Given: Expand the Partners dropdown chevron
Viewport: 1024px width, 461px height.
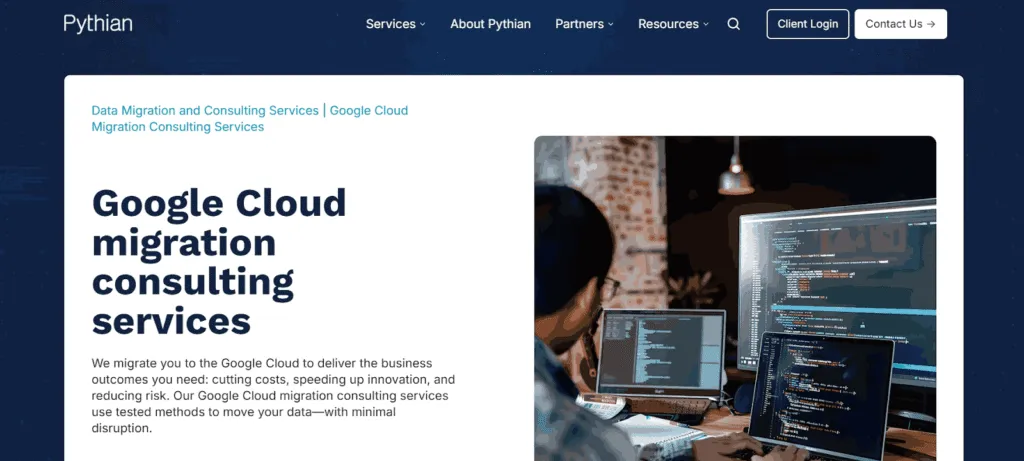Looking at the screenshot, I should pyautogui.click(x=611, y=24).
